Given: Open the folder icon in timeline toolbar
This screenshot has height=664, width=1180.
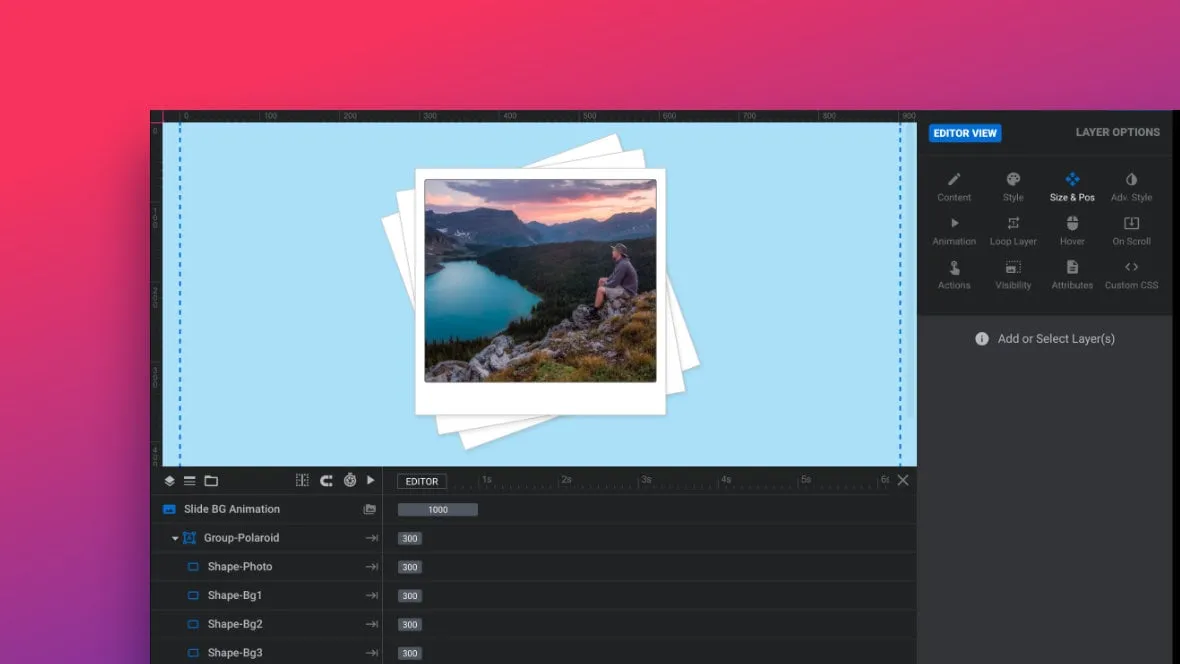Looking at the screenshot, I should pyautogui.click(x=211, y=481).
